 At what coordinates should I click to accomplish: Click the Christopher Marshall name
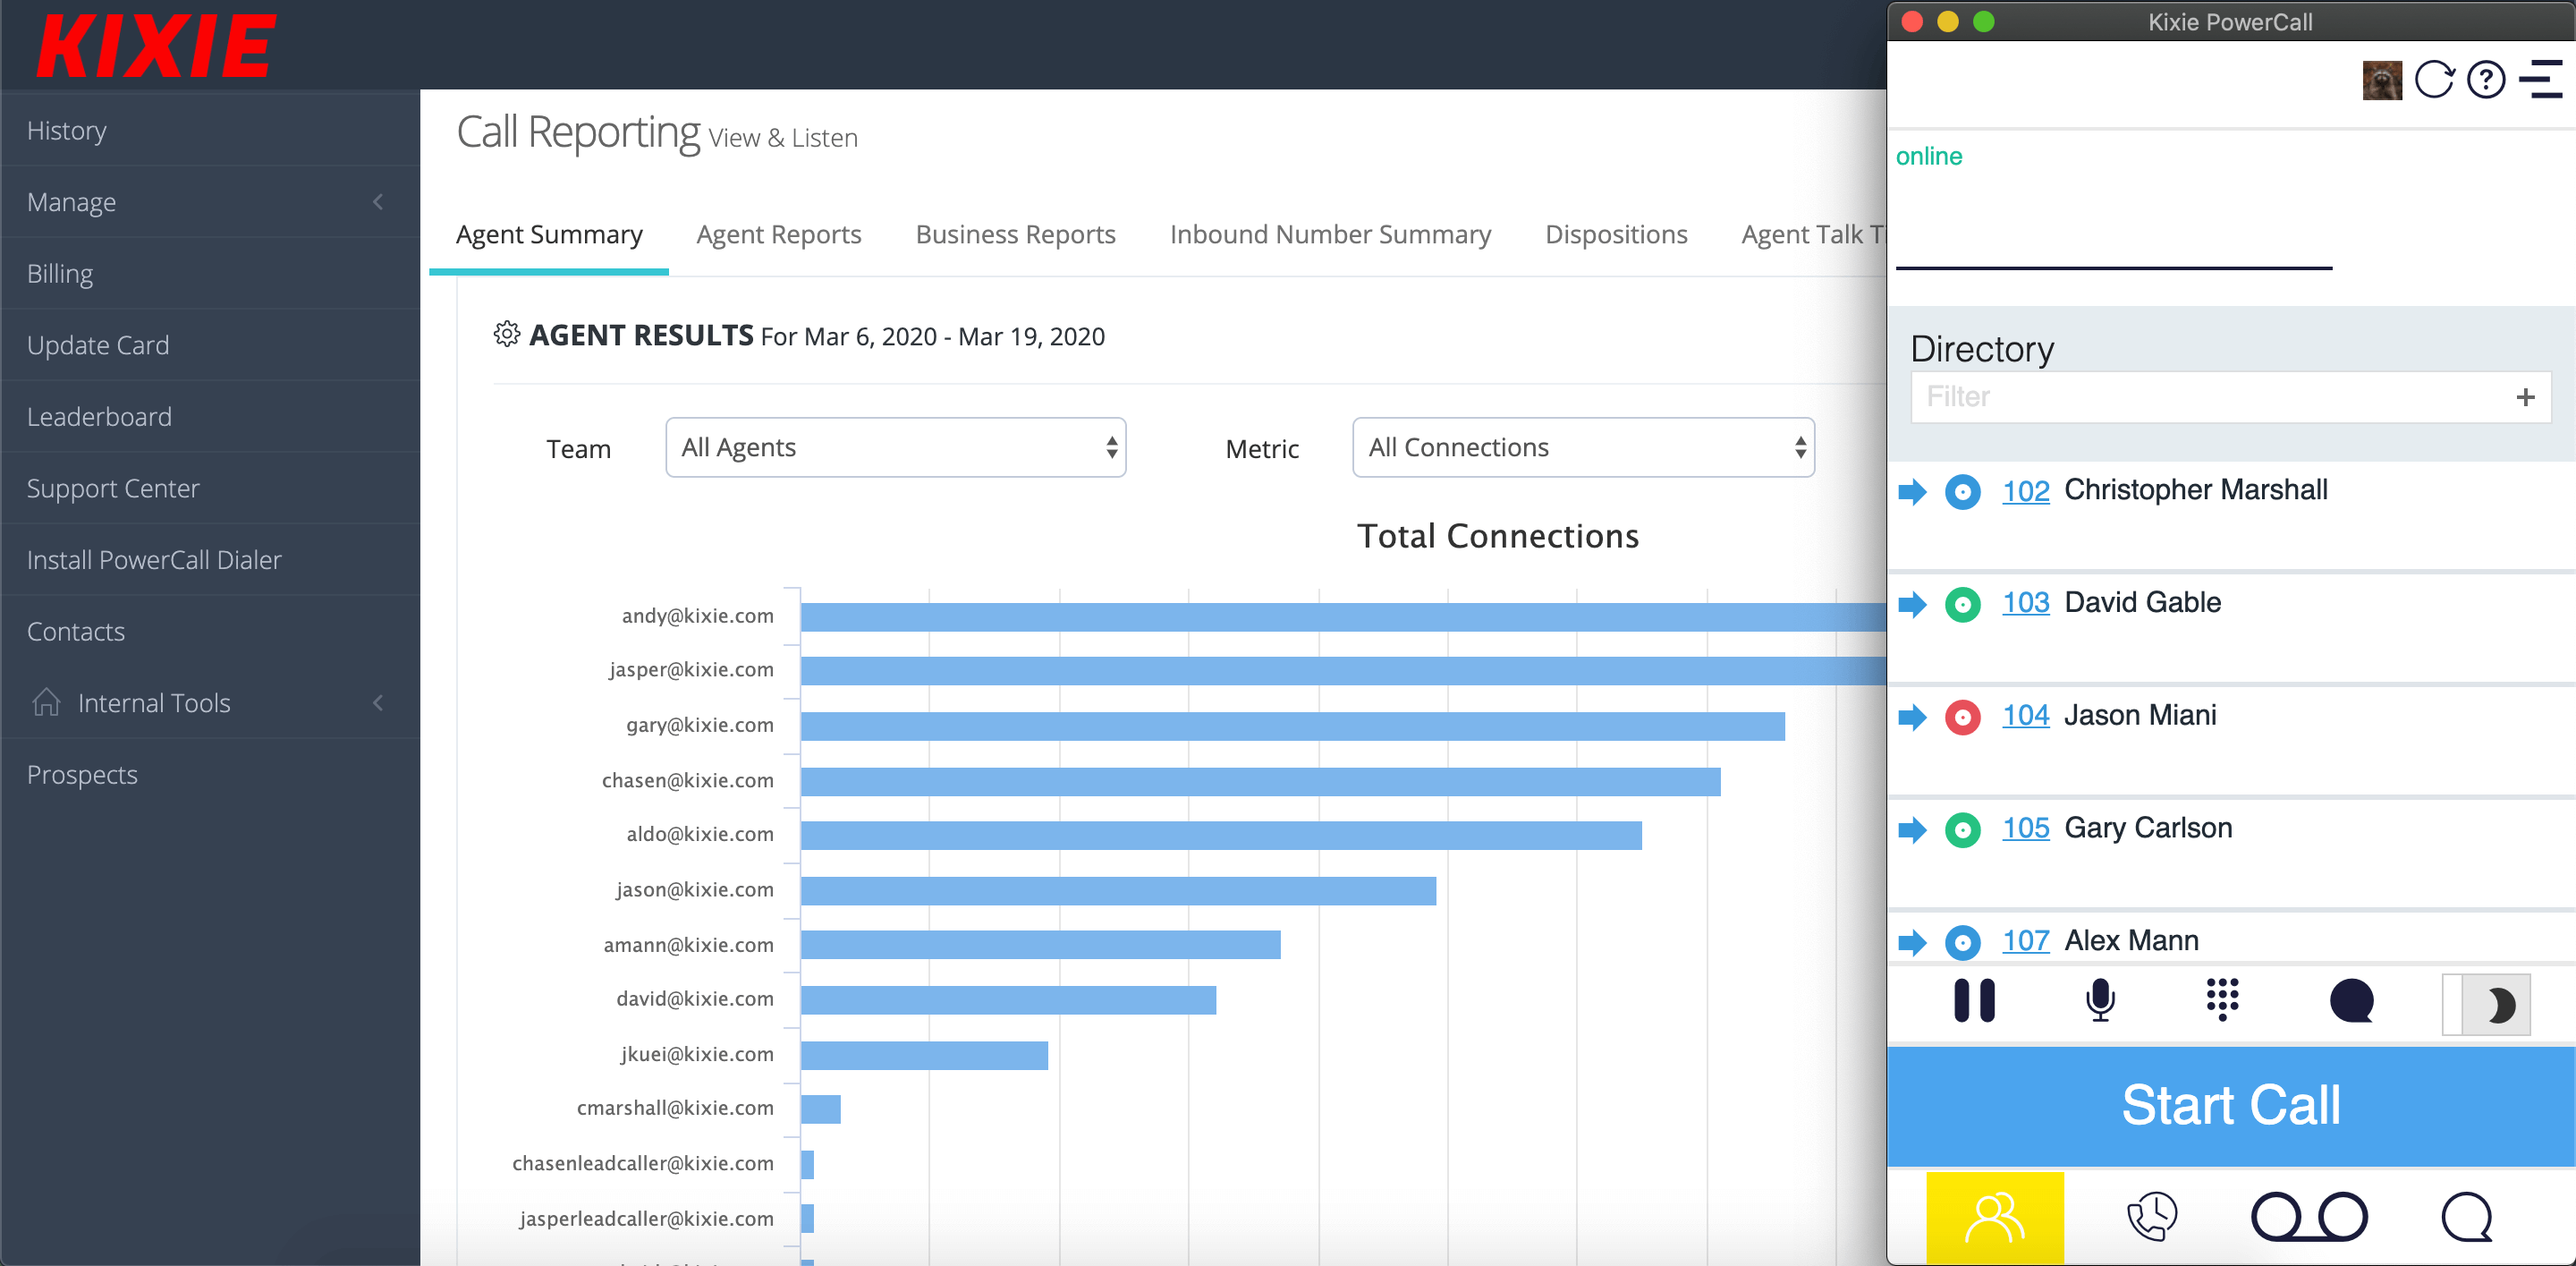2196,490
